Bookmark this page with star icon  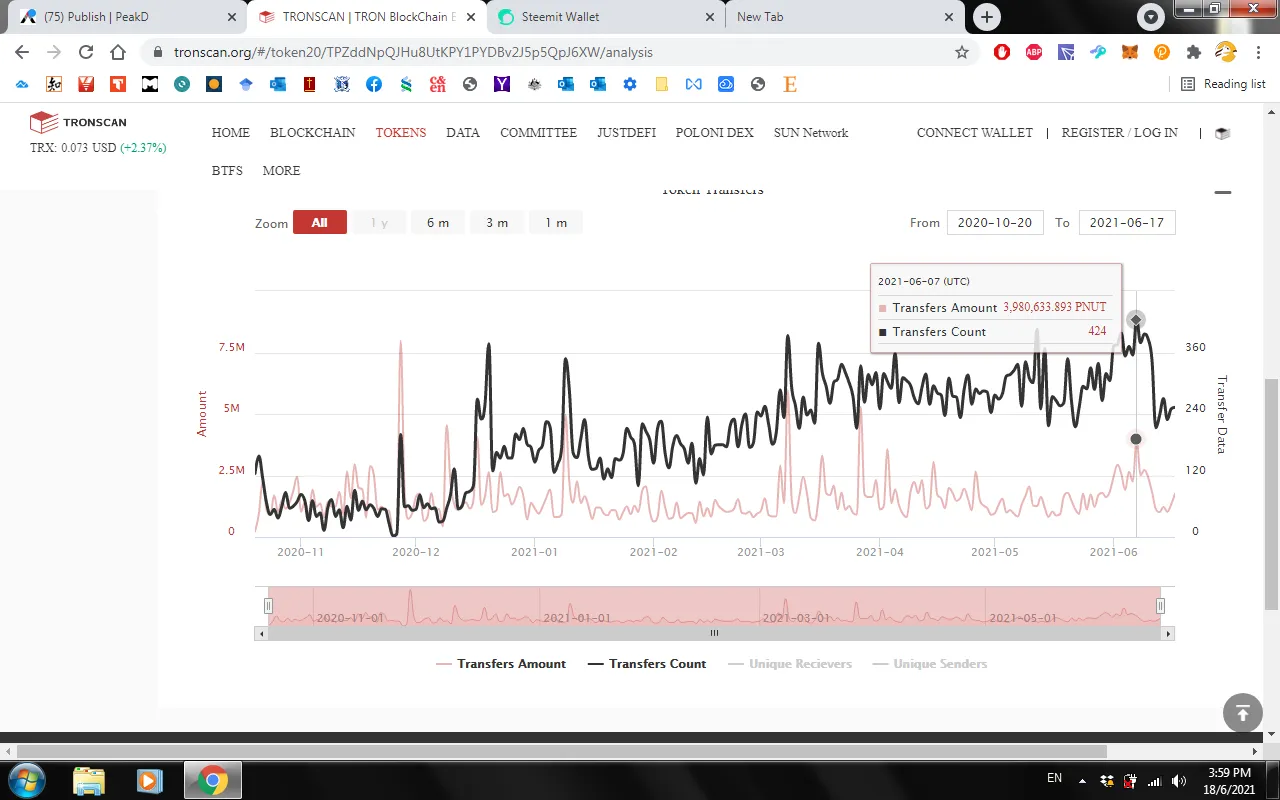pyautogui.click(x=962, y=52)
